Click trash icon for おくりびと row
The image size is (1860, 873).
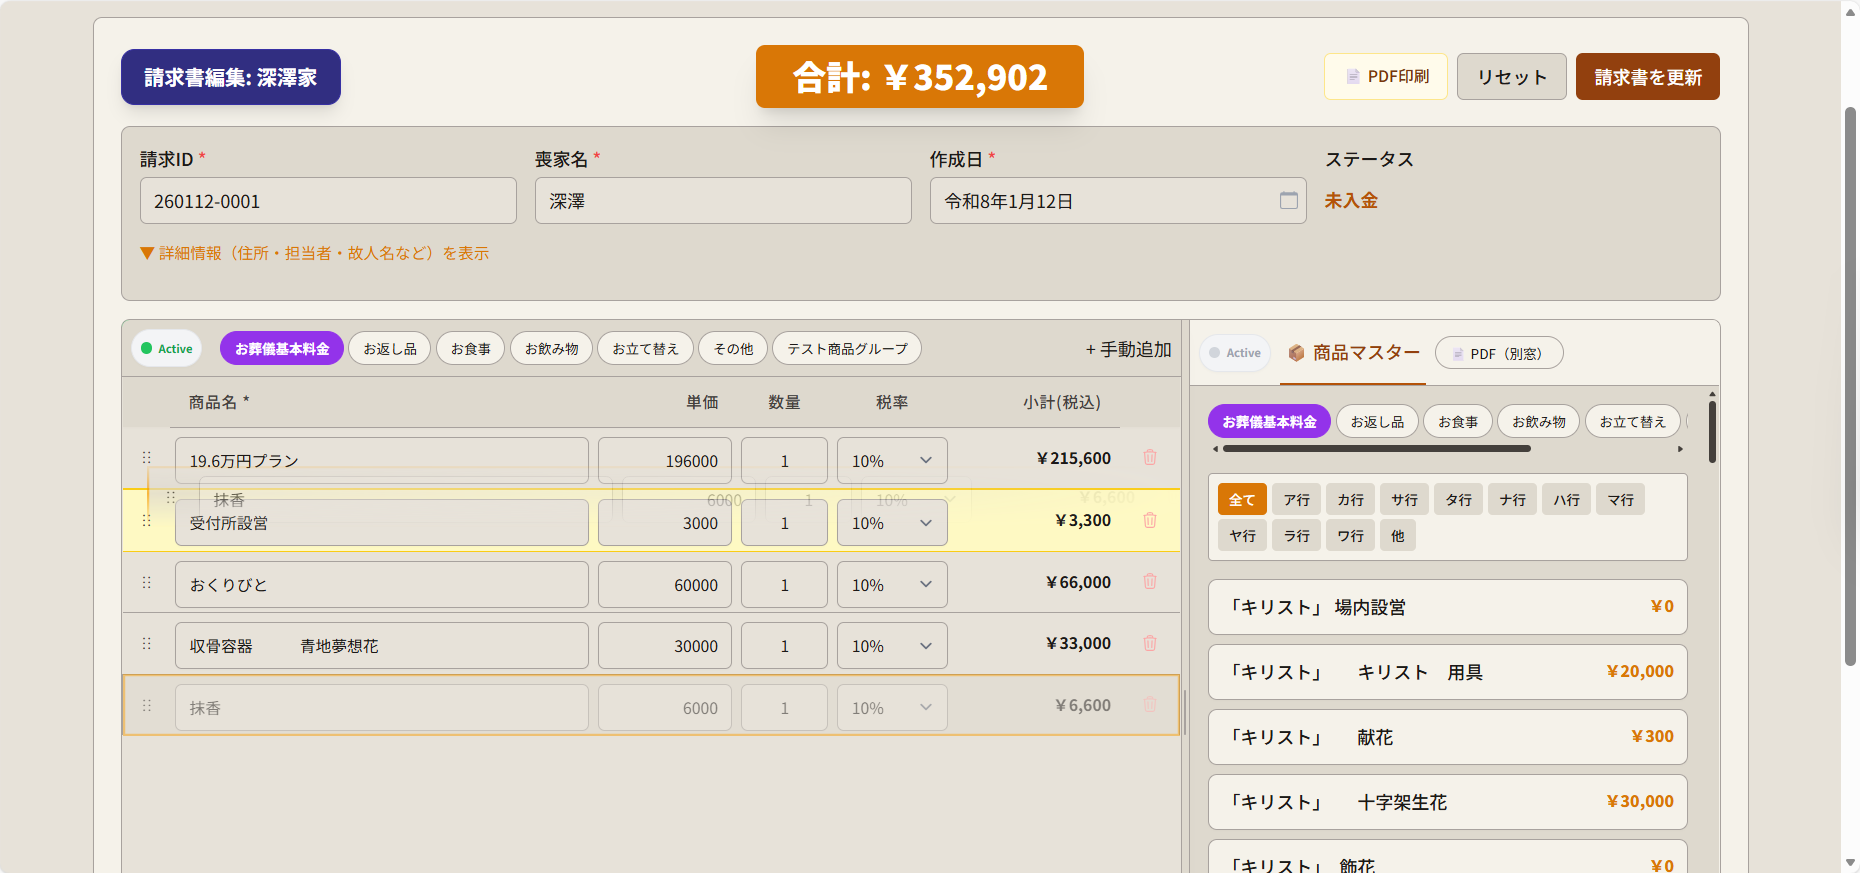1149,582
